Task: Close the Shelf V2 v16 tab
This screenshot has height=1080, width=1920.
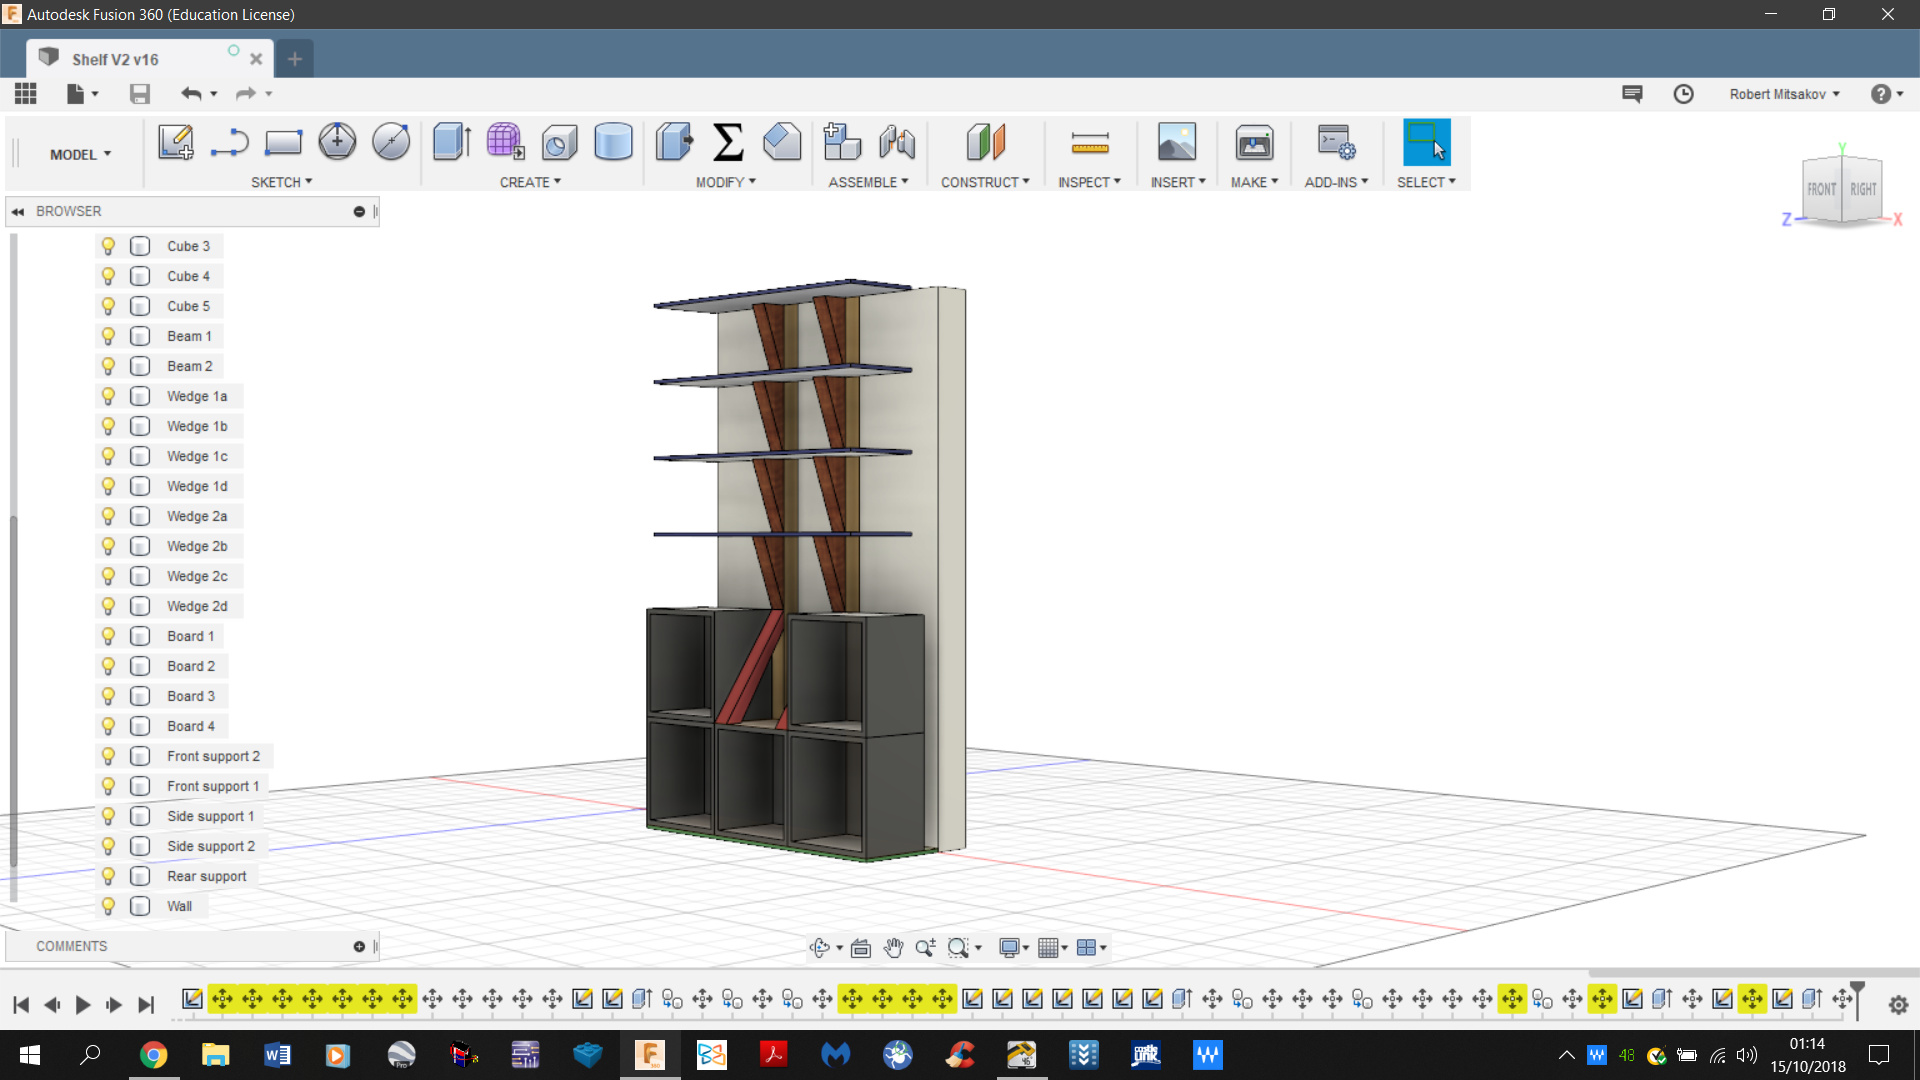Action: tap(256, 59)
